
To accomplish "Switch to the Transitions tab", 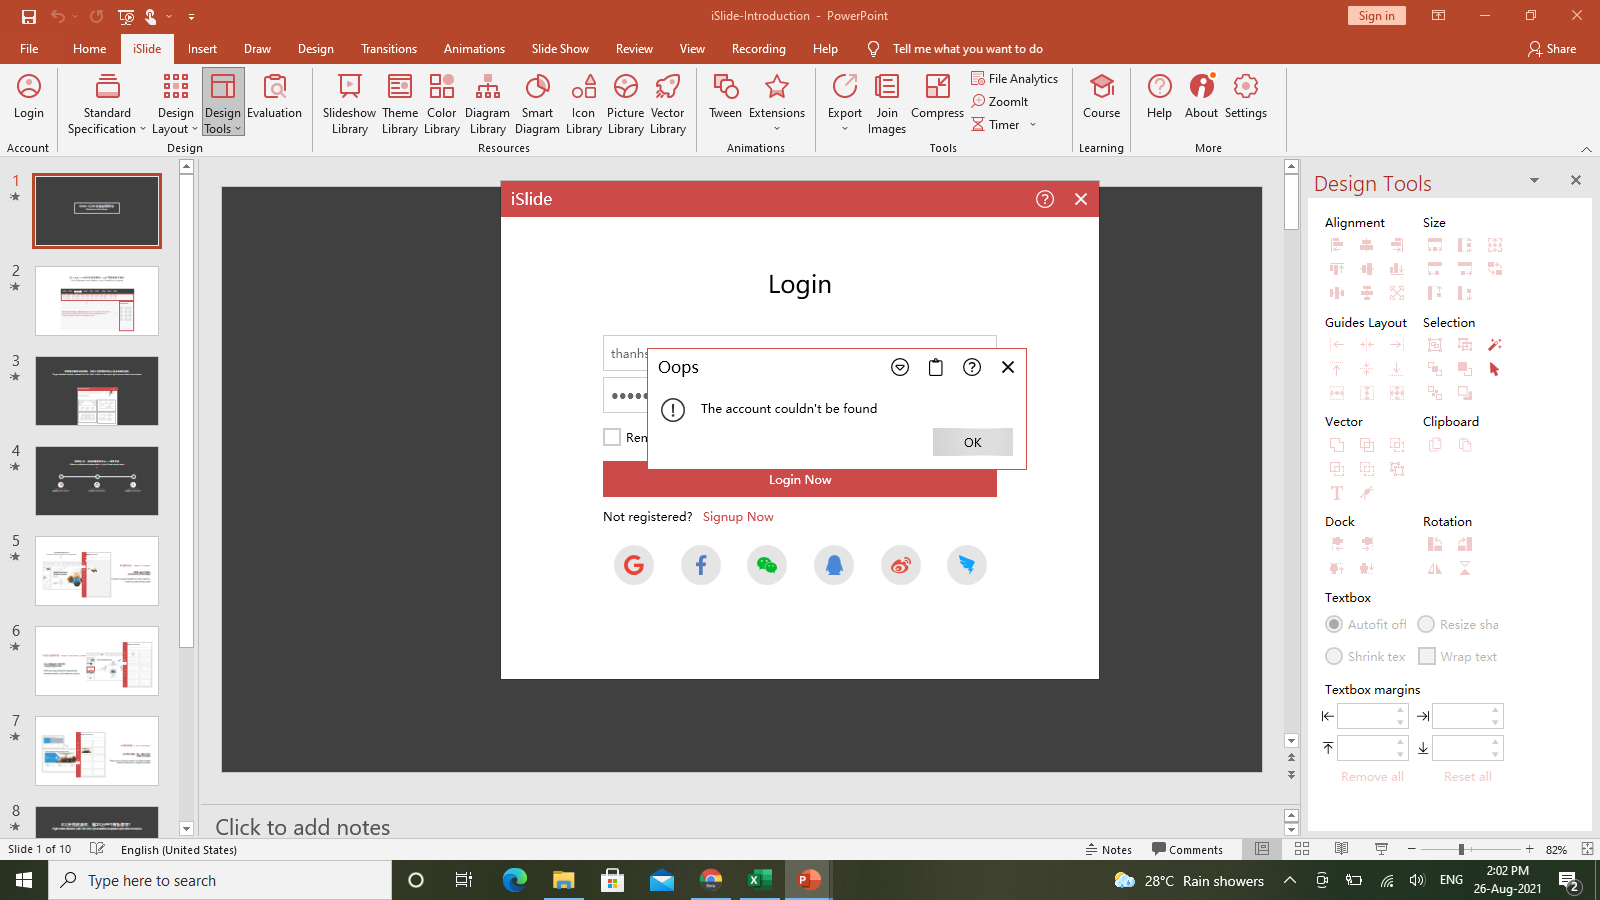I will pyautogui.click(x=389, y=49).
